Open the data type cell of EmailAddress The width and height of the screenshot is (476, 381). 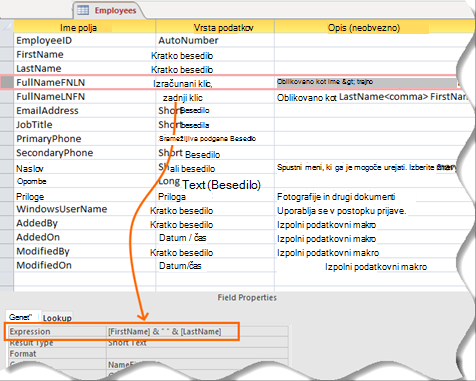click(215, 111)
